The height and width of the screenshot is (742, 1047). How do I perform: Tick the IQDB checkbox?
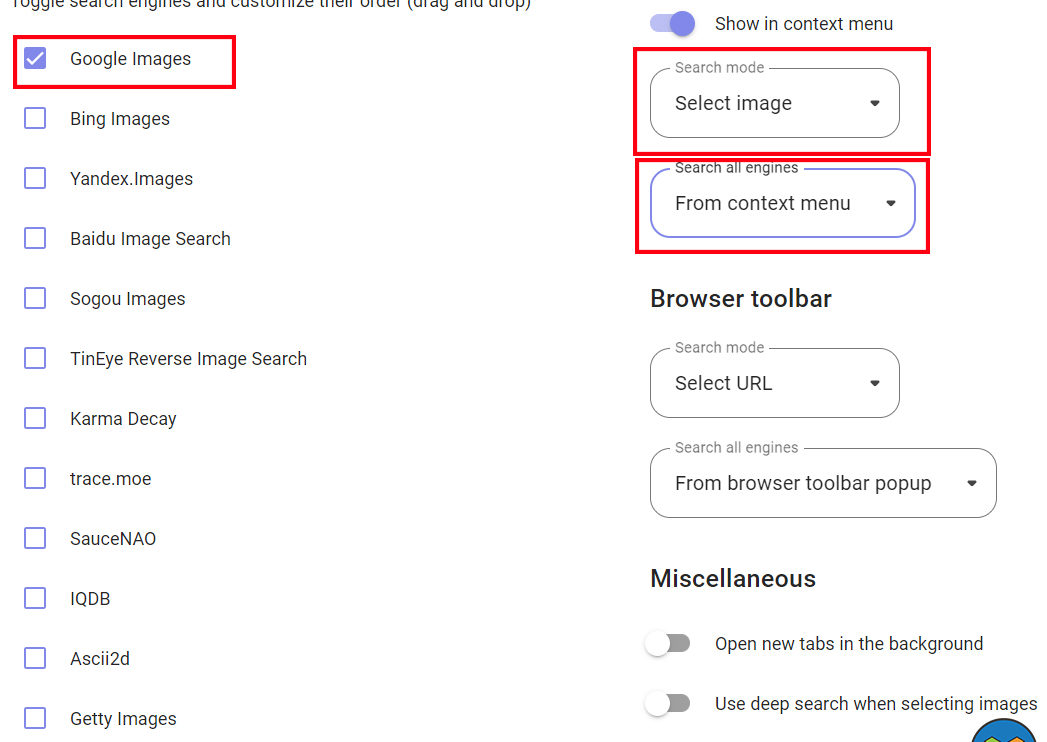(x=35, y=599)
